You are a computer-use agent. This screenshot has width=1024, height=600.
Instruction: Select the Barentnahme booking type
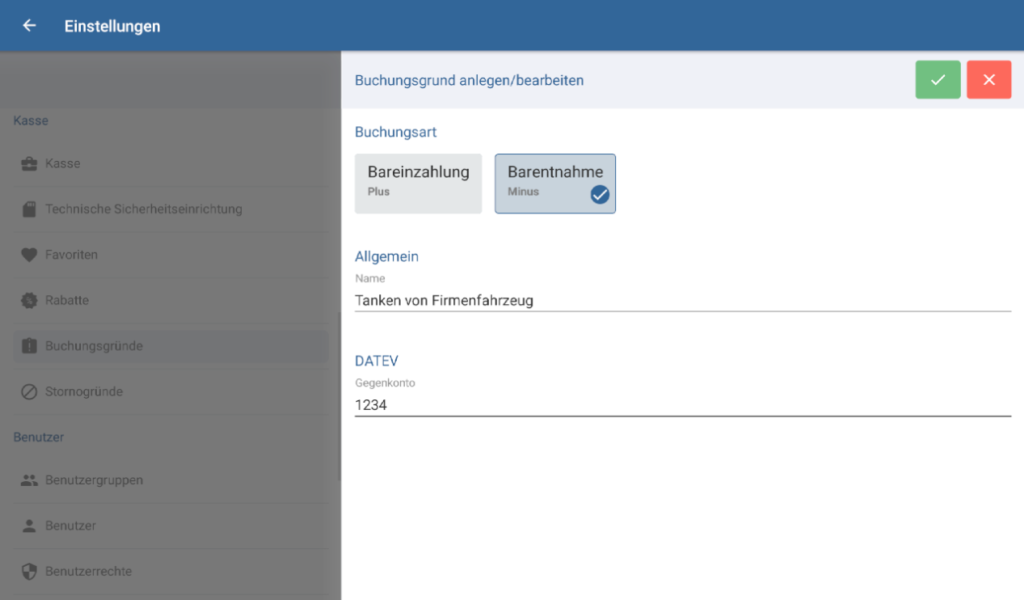(x=555, y=183)
